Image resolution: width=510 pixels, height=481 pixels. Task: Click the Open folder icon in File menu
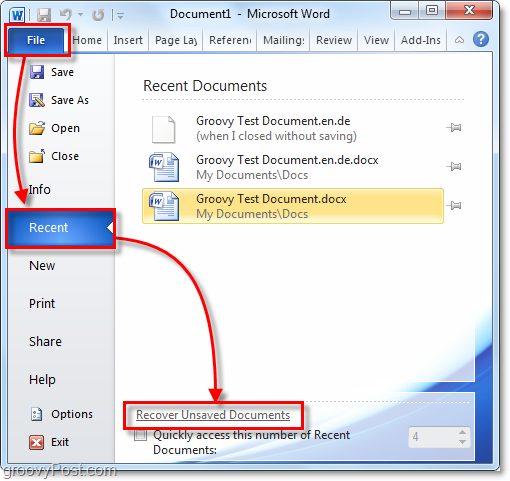37,128
